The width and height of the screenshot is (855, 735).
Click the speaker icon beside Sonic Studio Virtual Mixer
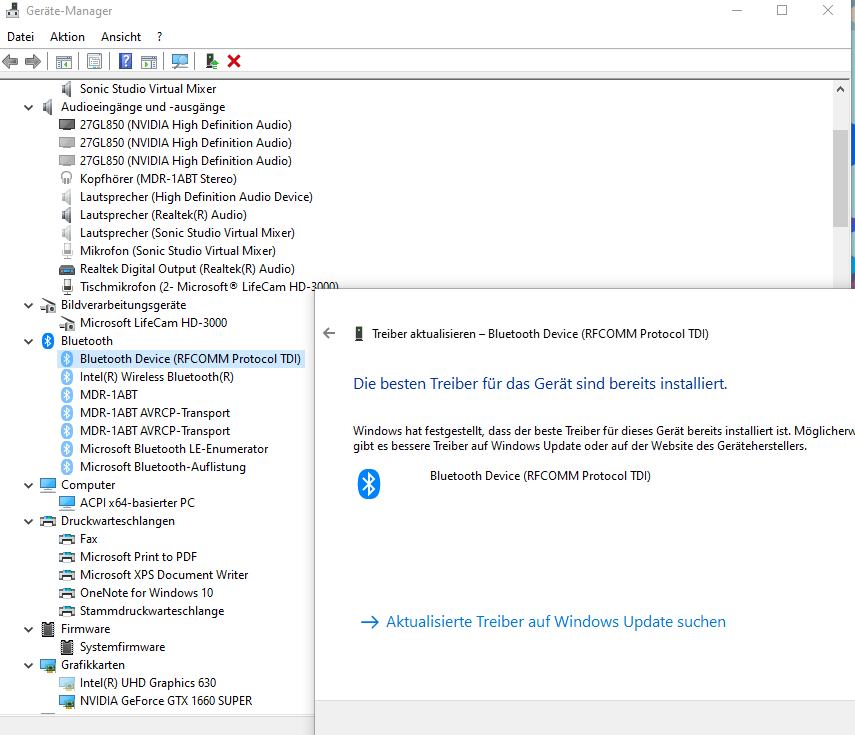(x=67, y=89)
